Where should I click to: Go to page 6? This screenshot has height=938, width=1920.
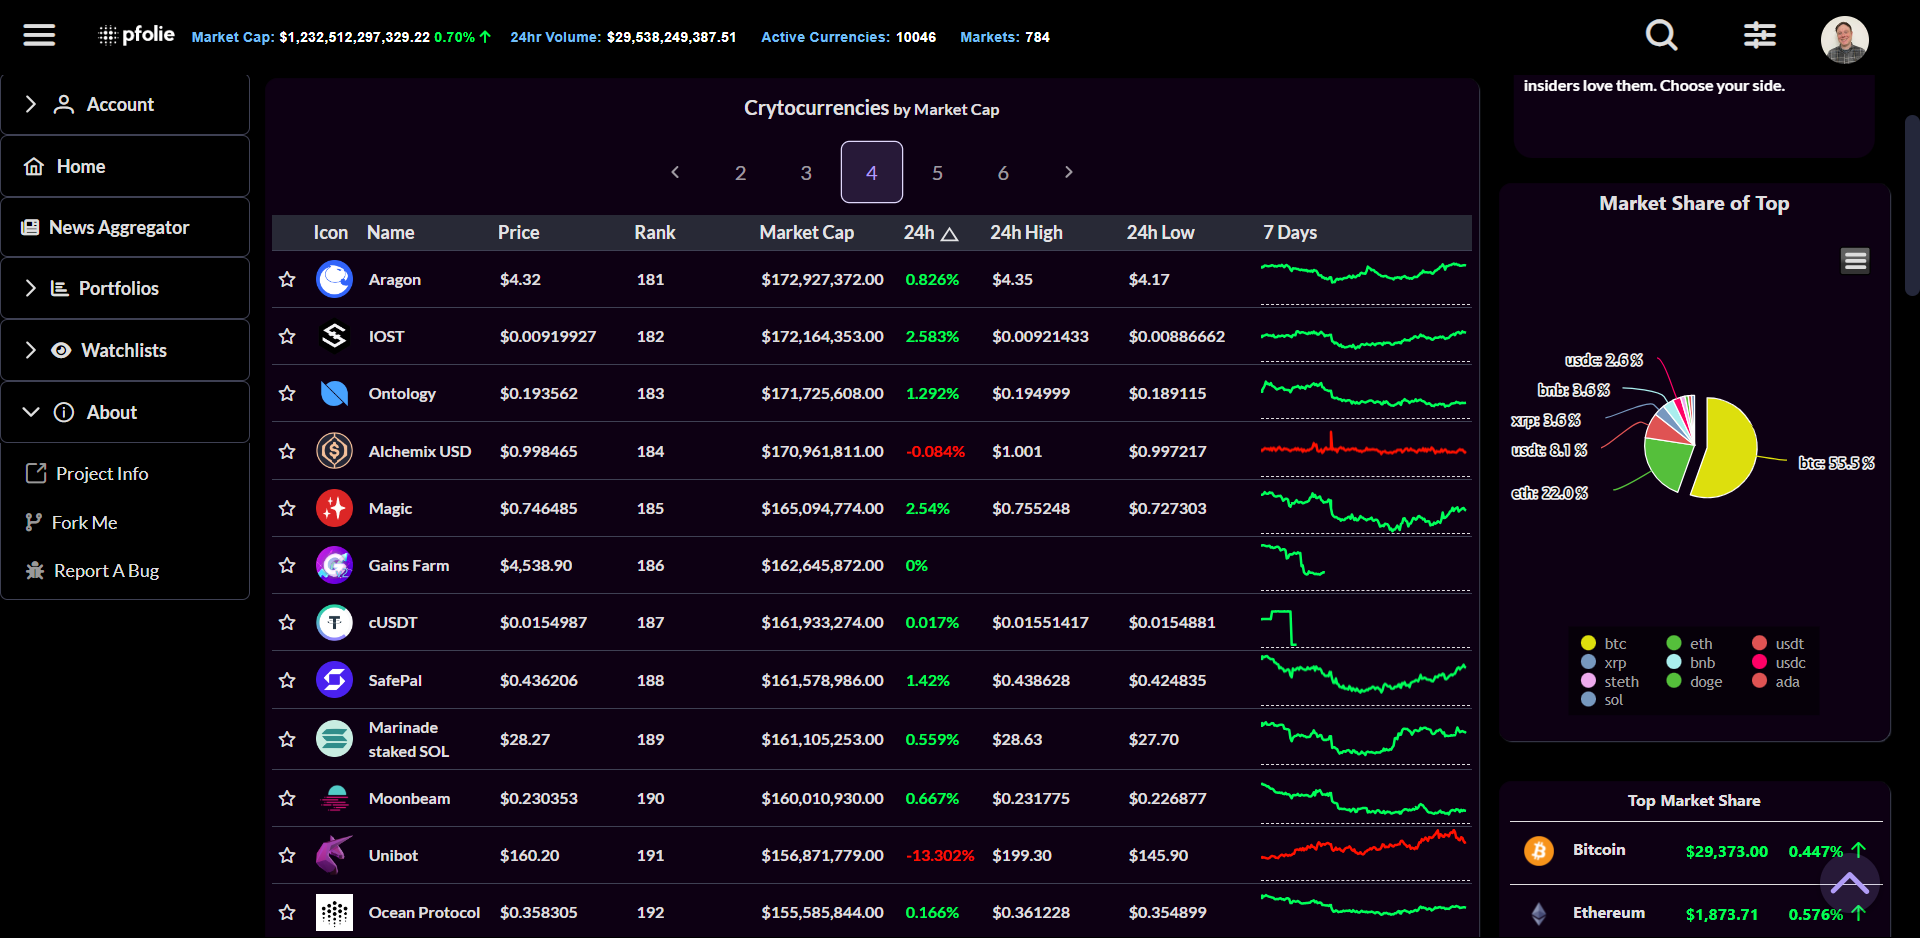click(x=1003, y=172)
